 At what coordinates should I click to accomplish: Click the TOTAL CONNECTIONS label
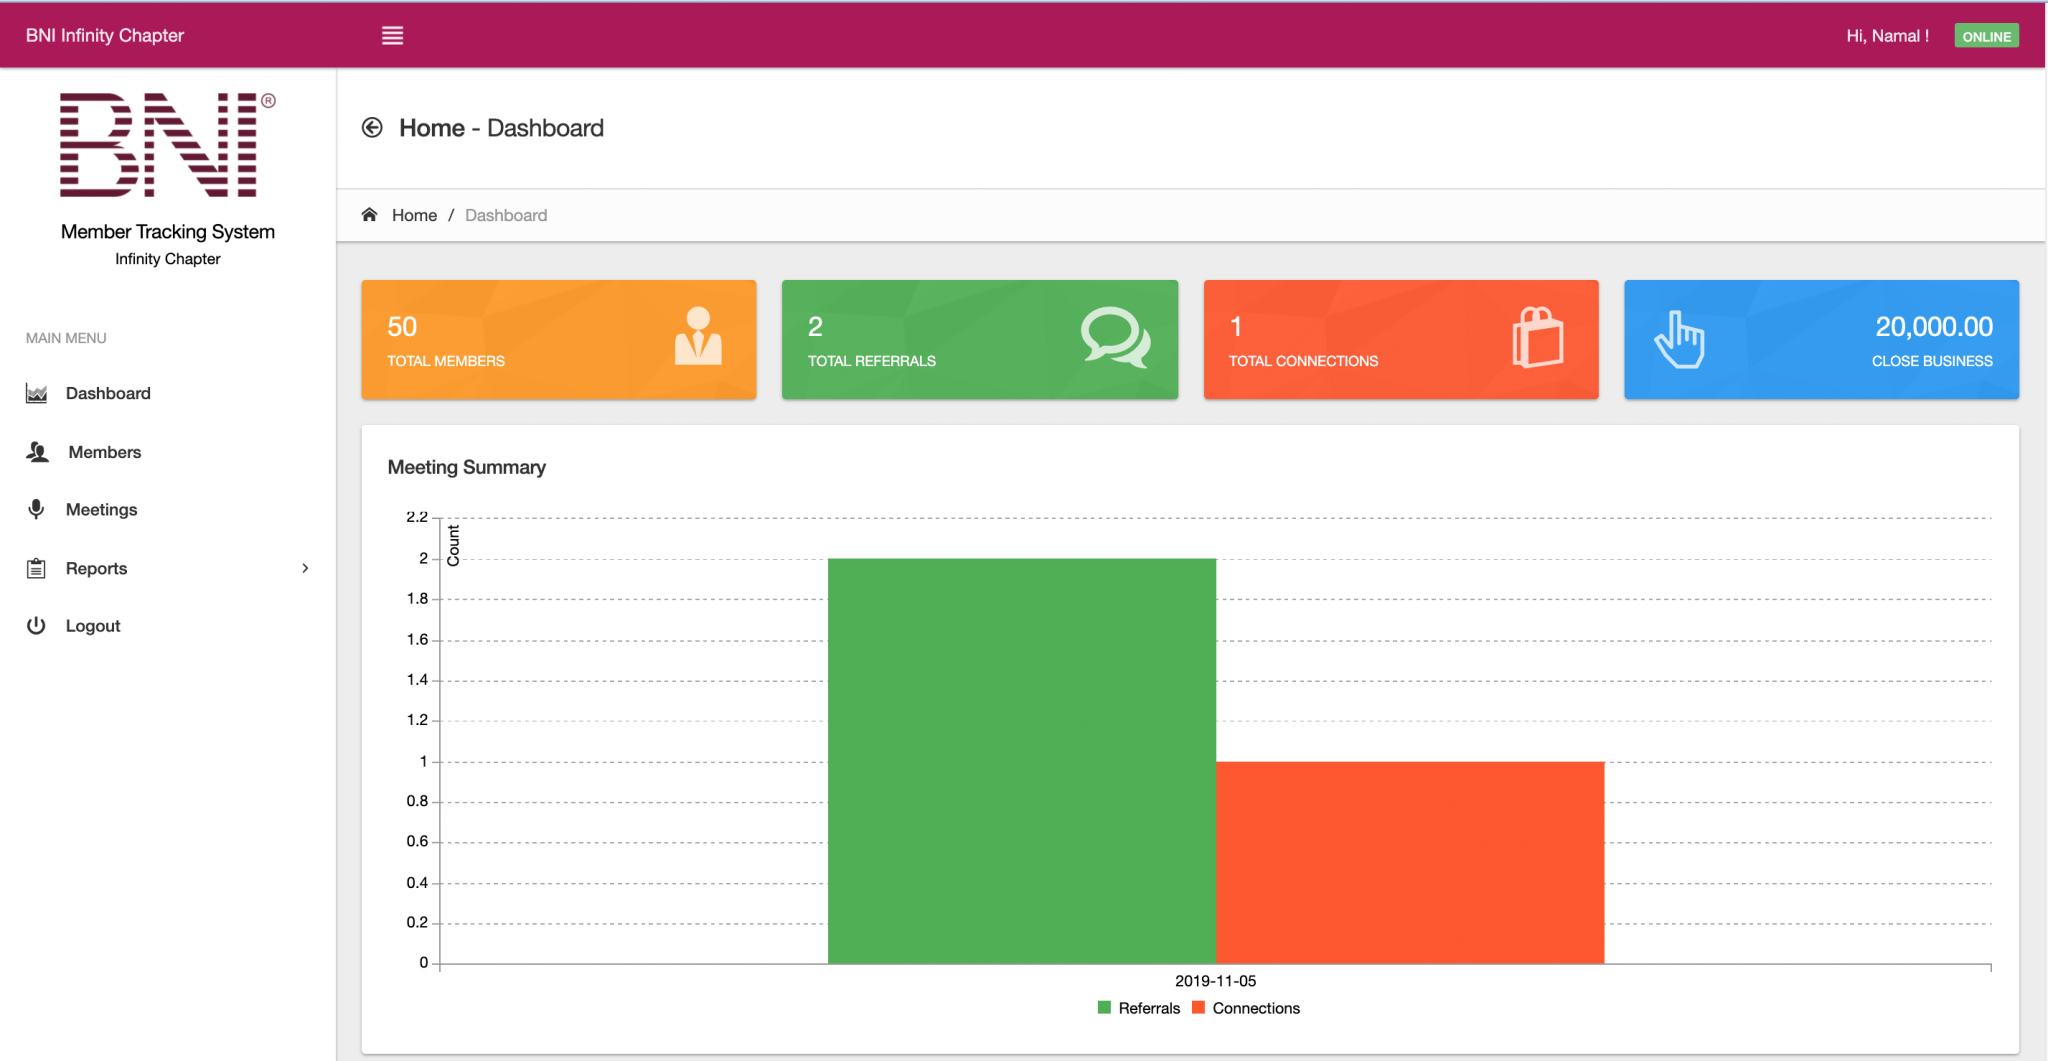coord(1303,361)
